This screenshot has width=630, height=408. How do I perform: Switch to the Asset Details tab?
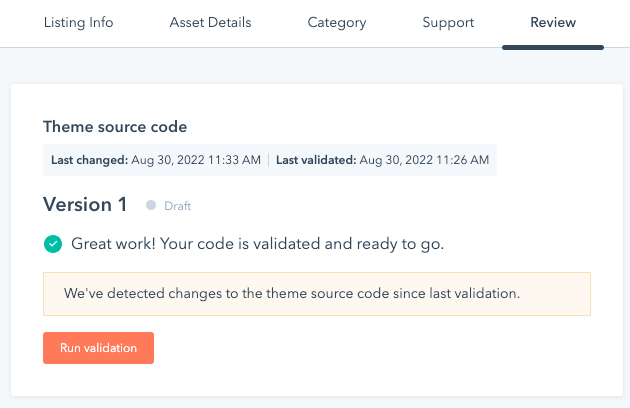tap(210, 23)
